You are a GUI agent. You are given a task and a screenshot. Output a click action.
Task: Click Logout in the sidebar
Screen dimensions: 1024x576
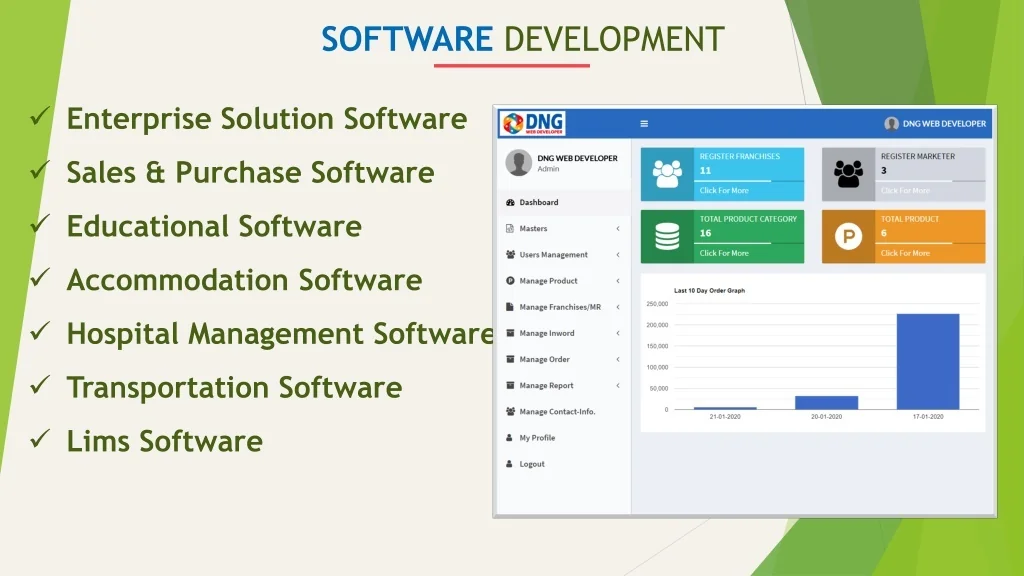[x=532, y=464]
